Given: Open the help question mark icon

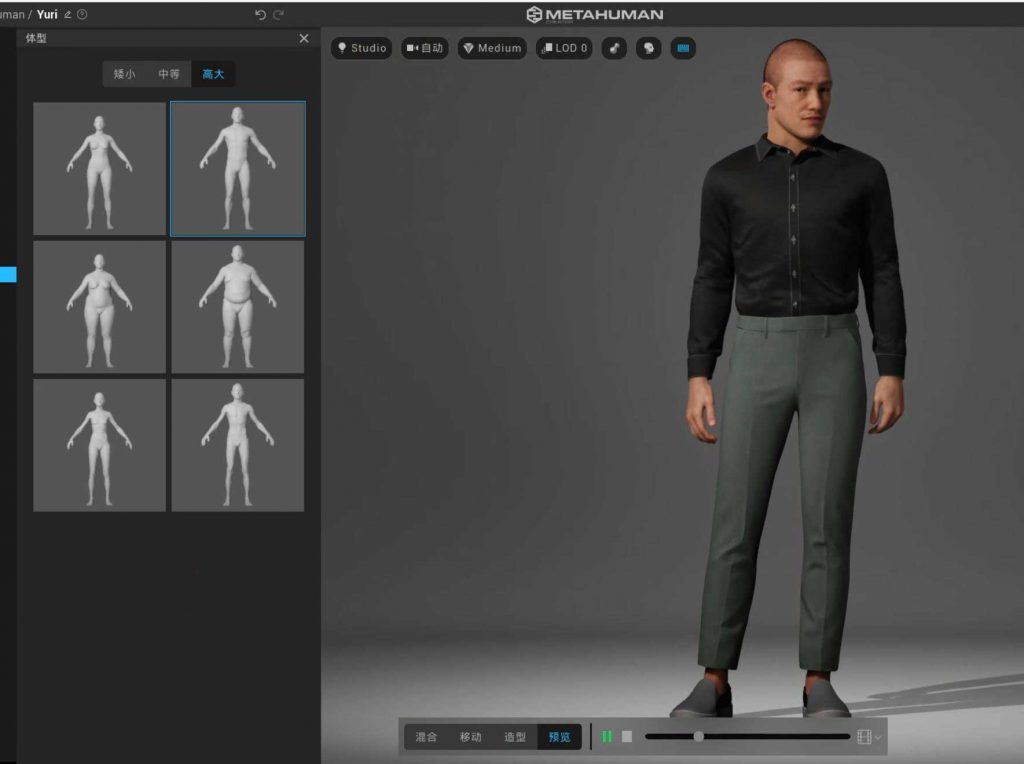Looking at the screenshot, I should coord(82,14).
